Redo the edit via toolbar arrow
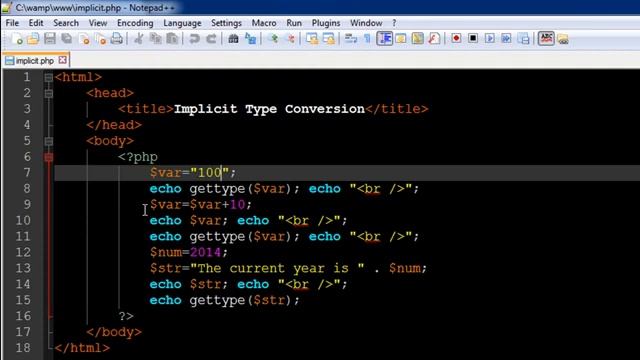This screenshot has width=640, height=360. [x=211, y=39]
